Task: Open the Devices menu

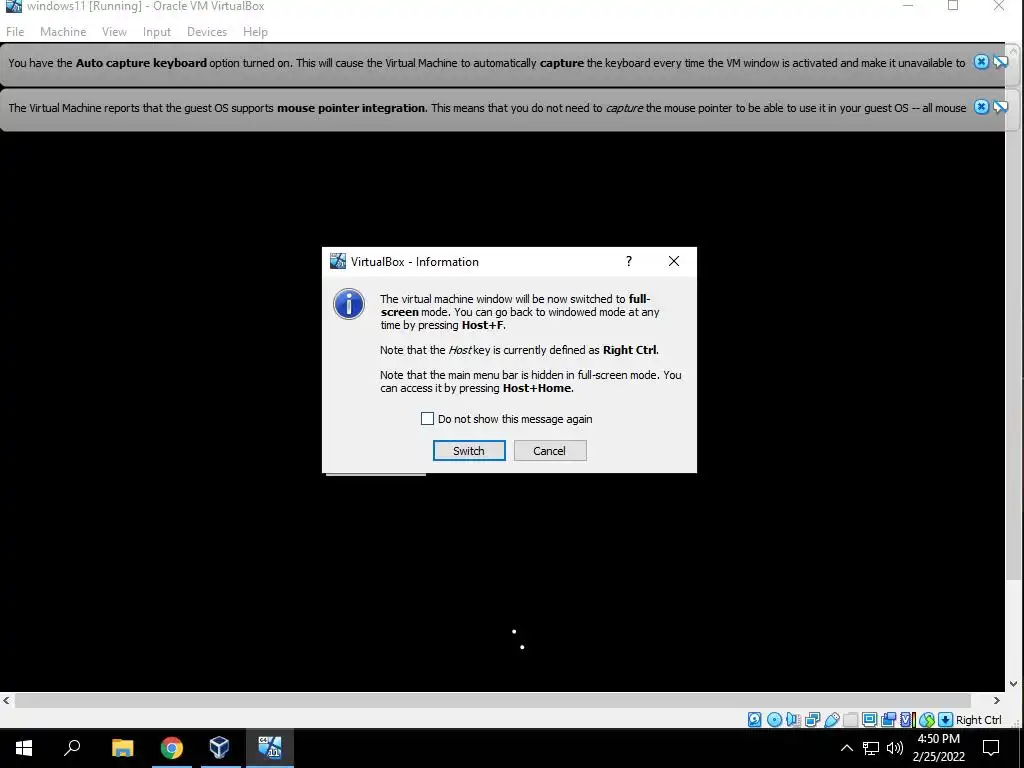Action: coord(207,31)
